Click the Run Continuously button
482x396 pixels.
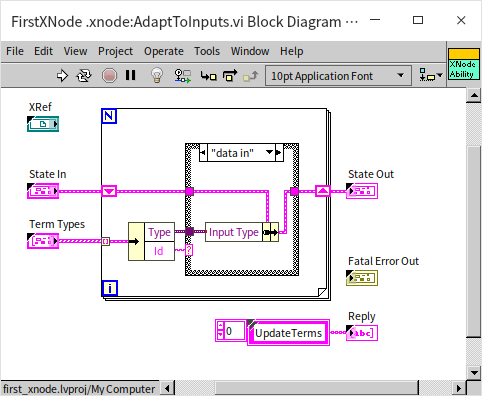[84, 76]
